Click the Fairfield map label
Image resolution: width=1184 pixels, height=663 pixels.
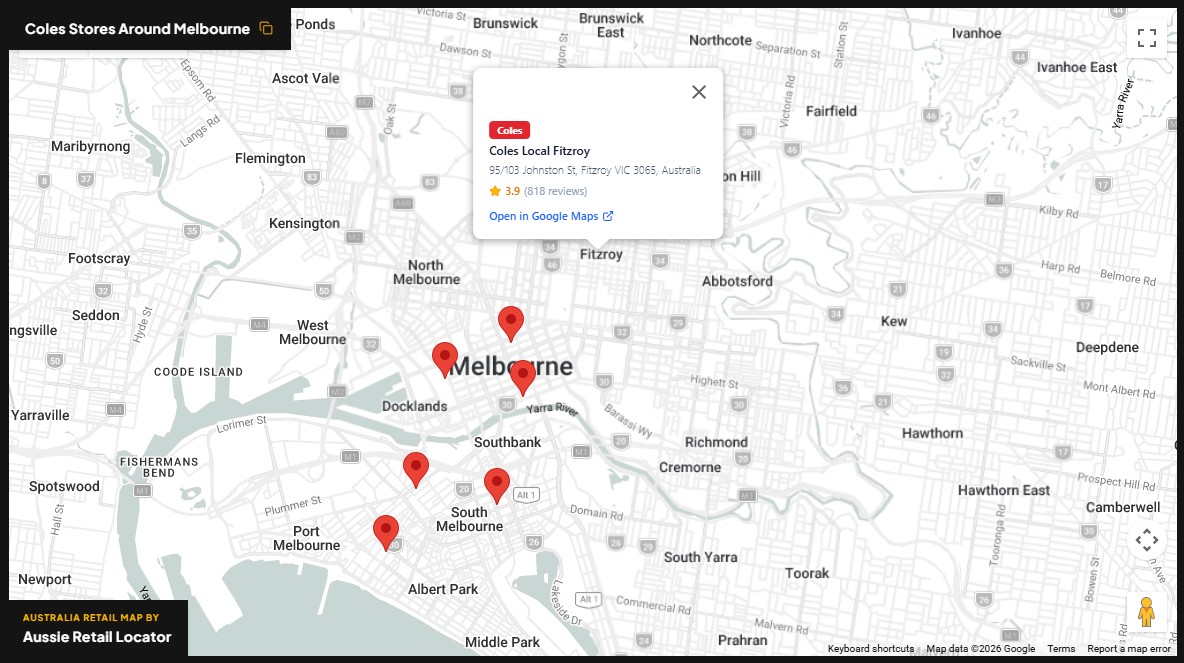coord(831,112)
